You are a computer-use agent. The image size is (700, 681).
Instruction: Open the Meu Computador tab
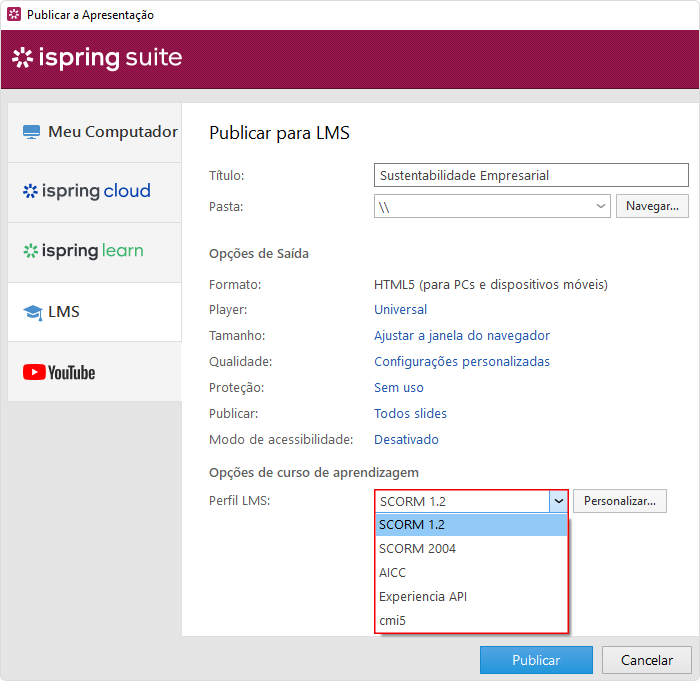click(94, 133)
